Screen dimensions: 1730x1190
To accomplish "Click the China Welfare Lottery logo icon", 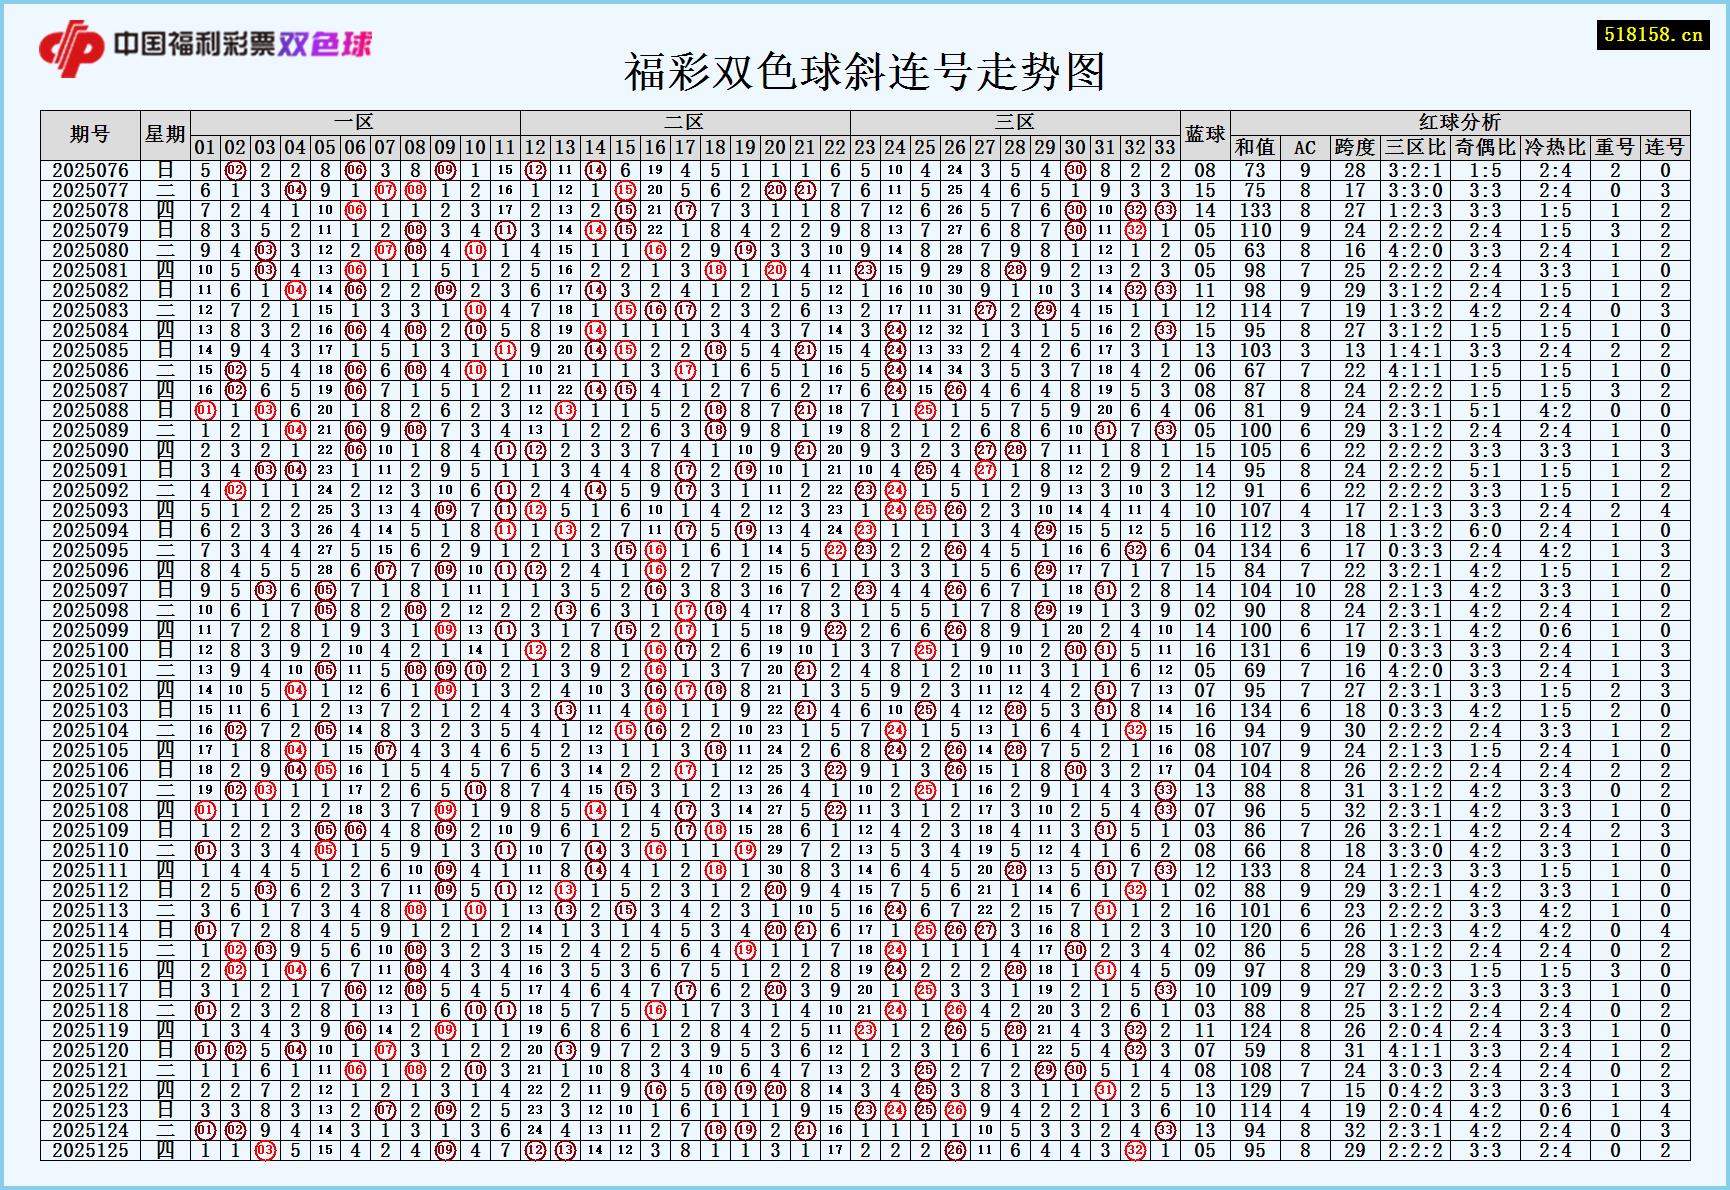I will coord(70,44).
